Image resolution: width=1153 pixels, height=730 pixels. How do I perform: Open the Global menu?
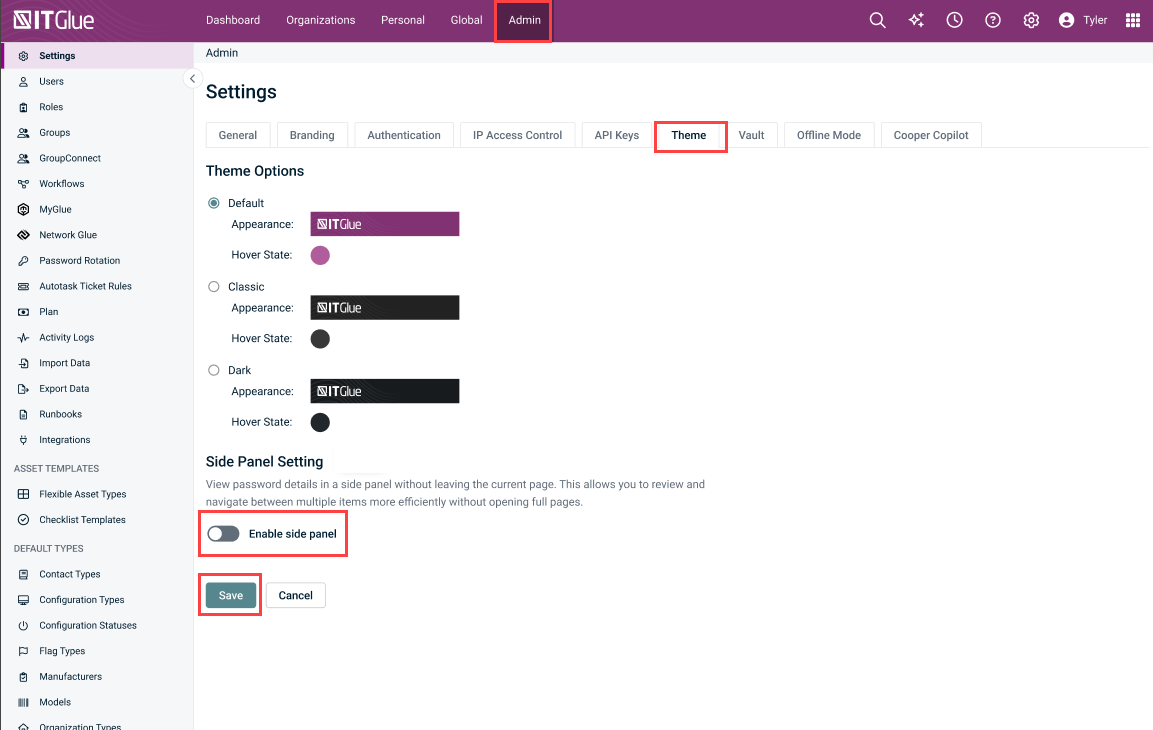click(x=467, y=20)
